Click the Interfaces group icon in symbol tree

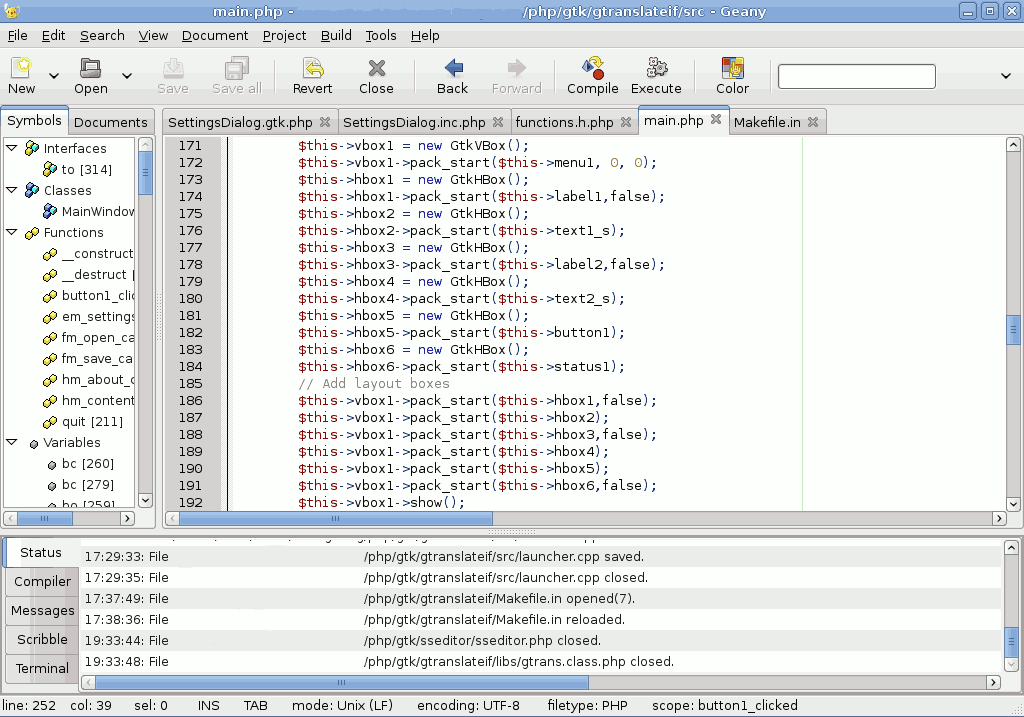point(31,148)
